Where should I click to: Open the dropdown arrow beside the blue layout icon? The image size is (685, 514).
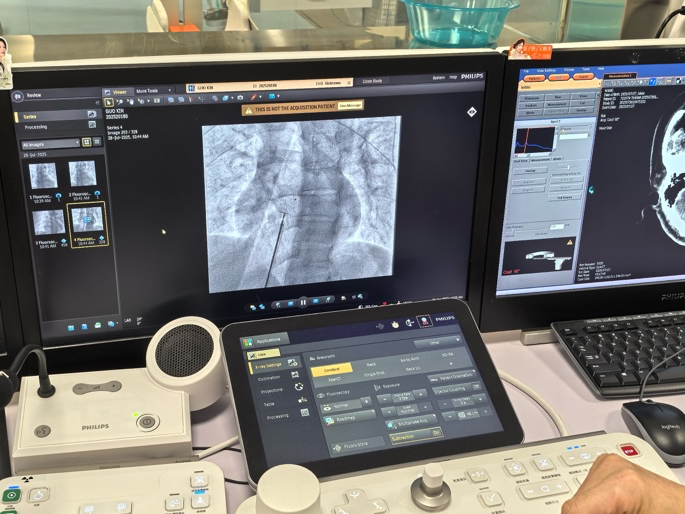click(x=278, y=96)
